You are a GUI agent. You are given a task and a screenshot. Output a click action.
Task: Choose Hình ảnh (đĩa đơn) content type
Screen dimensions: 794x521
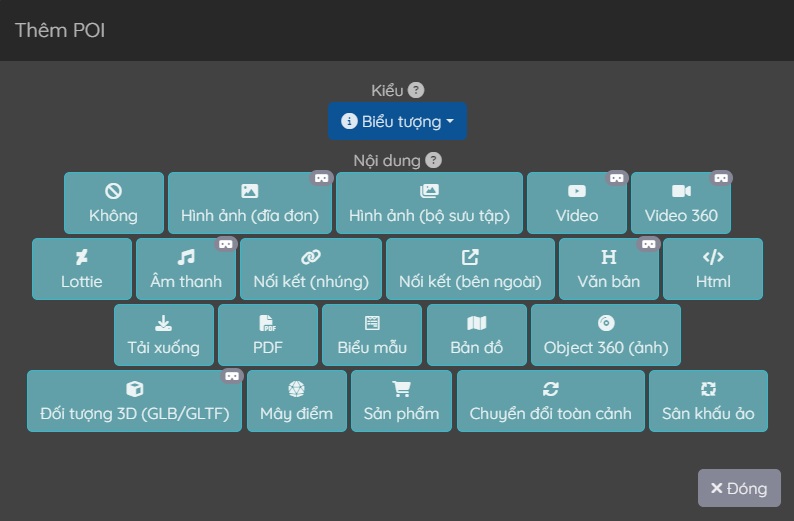[249, 203]
